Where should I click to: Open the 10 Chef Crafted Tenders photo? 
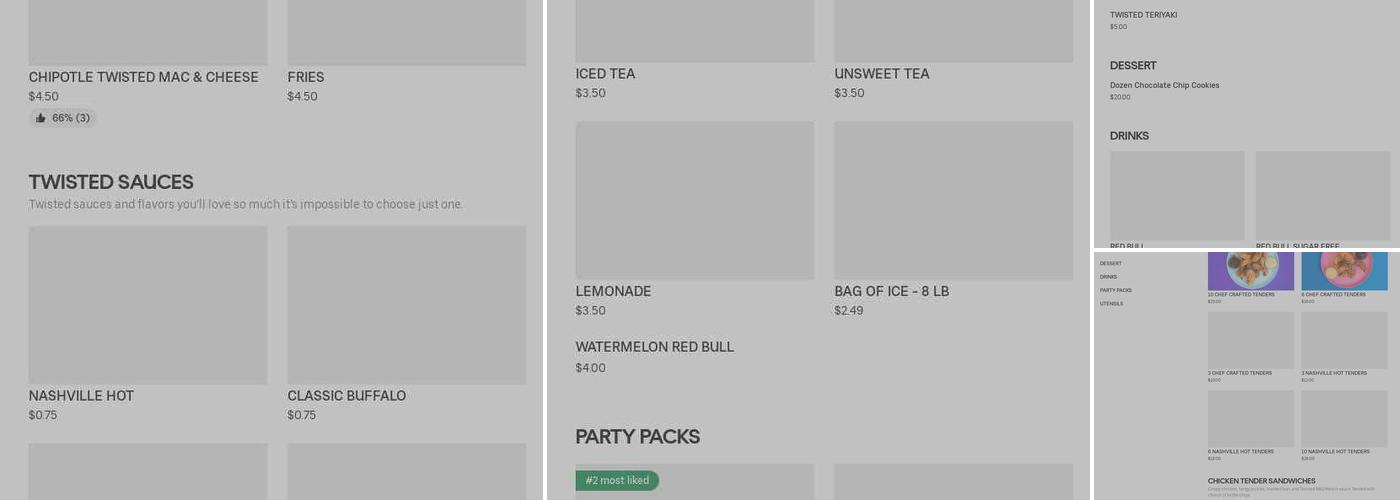pyautogui.click(x=1250, y=270)
